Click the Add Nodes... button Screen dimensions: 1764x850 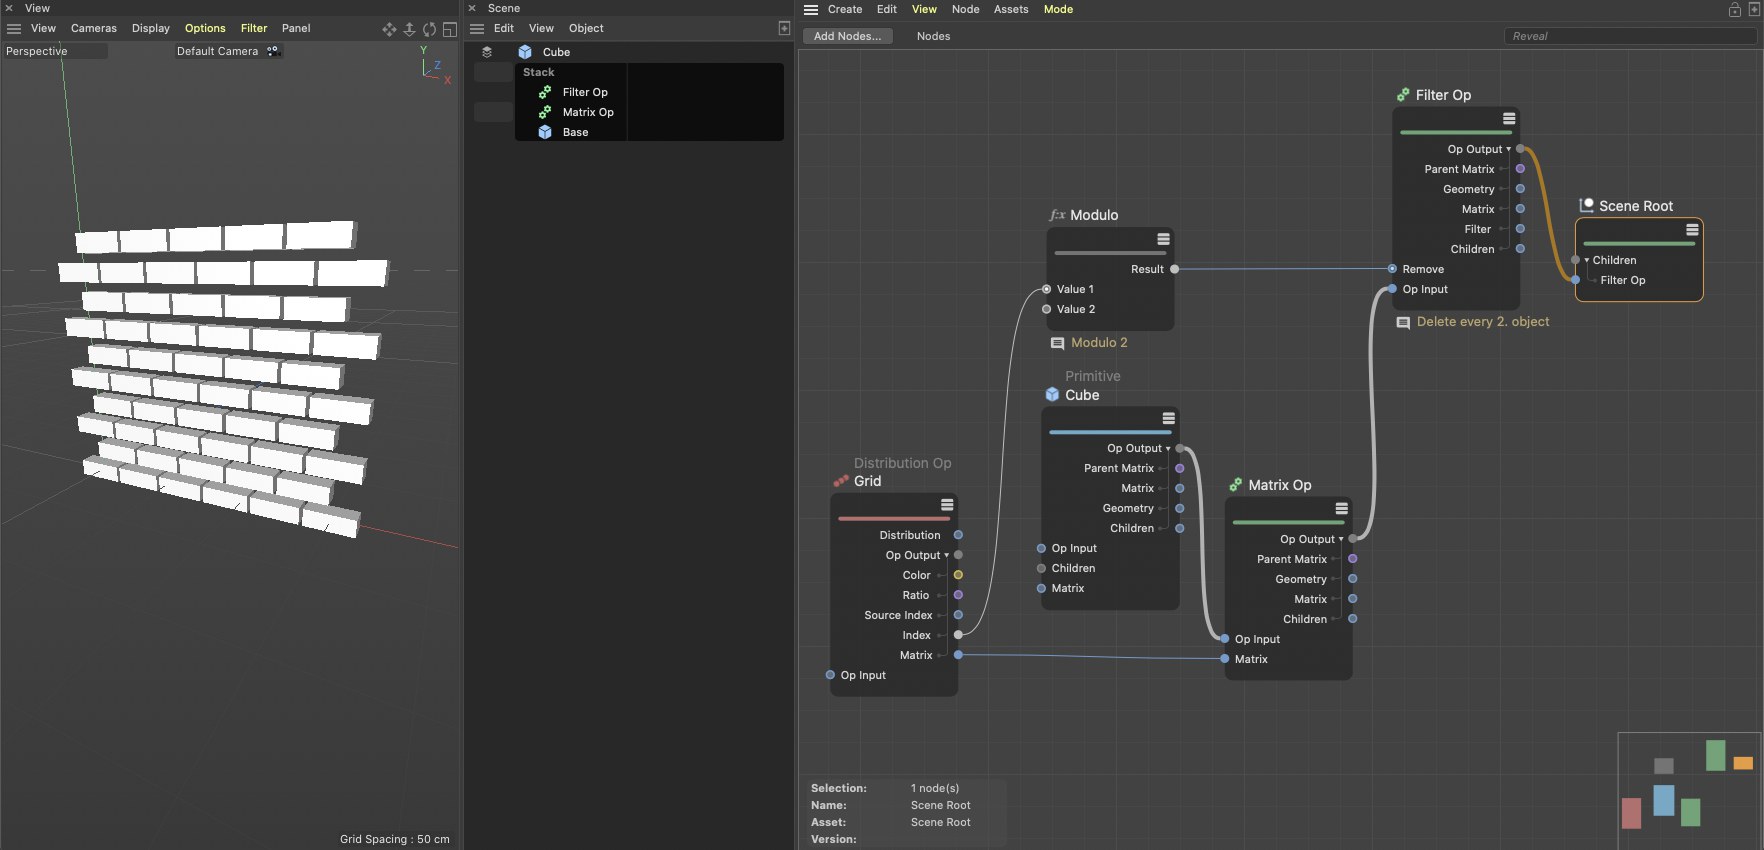tap(847, 36)
